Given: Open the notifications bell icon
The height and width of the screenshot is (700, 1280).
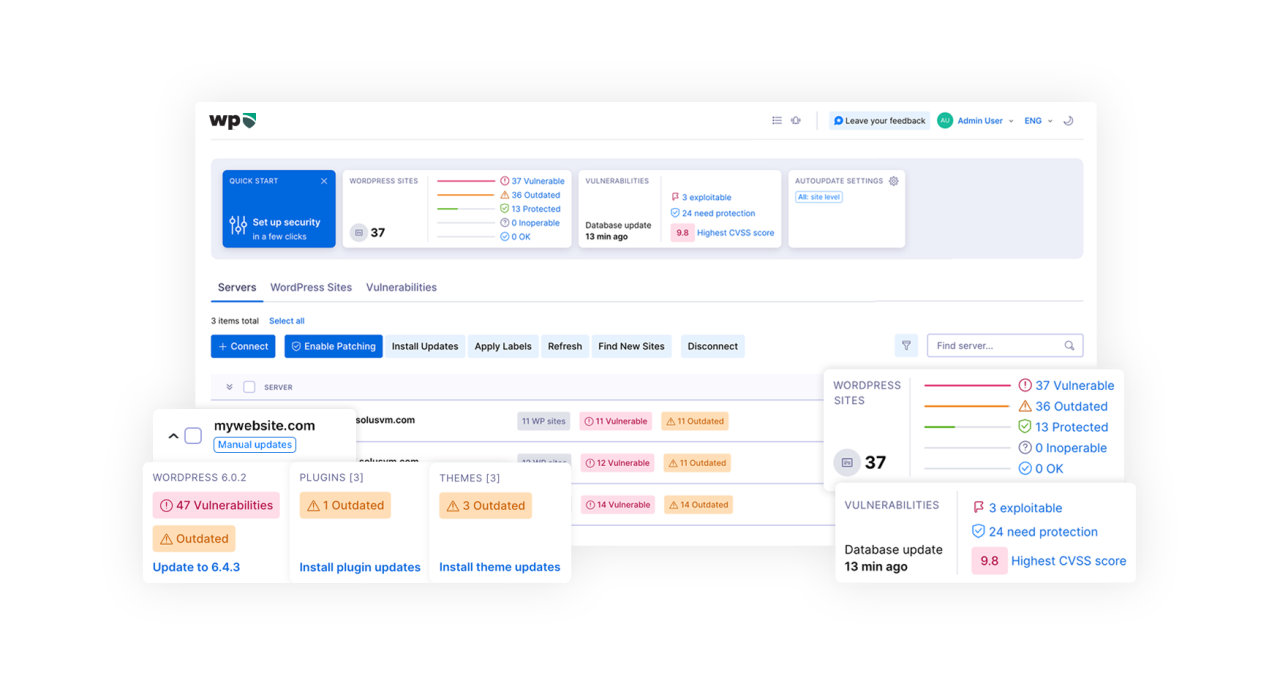Looking at the screenshot, I should [796, 120].
